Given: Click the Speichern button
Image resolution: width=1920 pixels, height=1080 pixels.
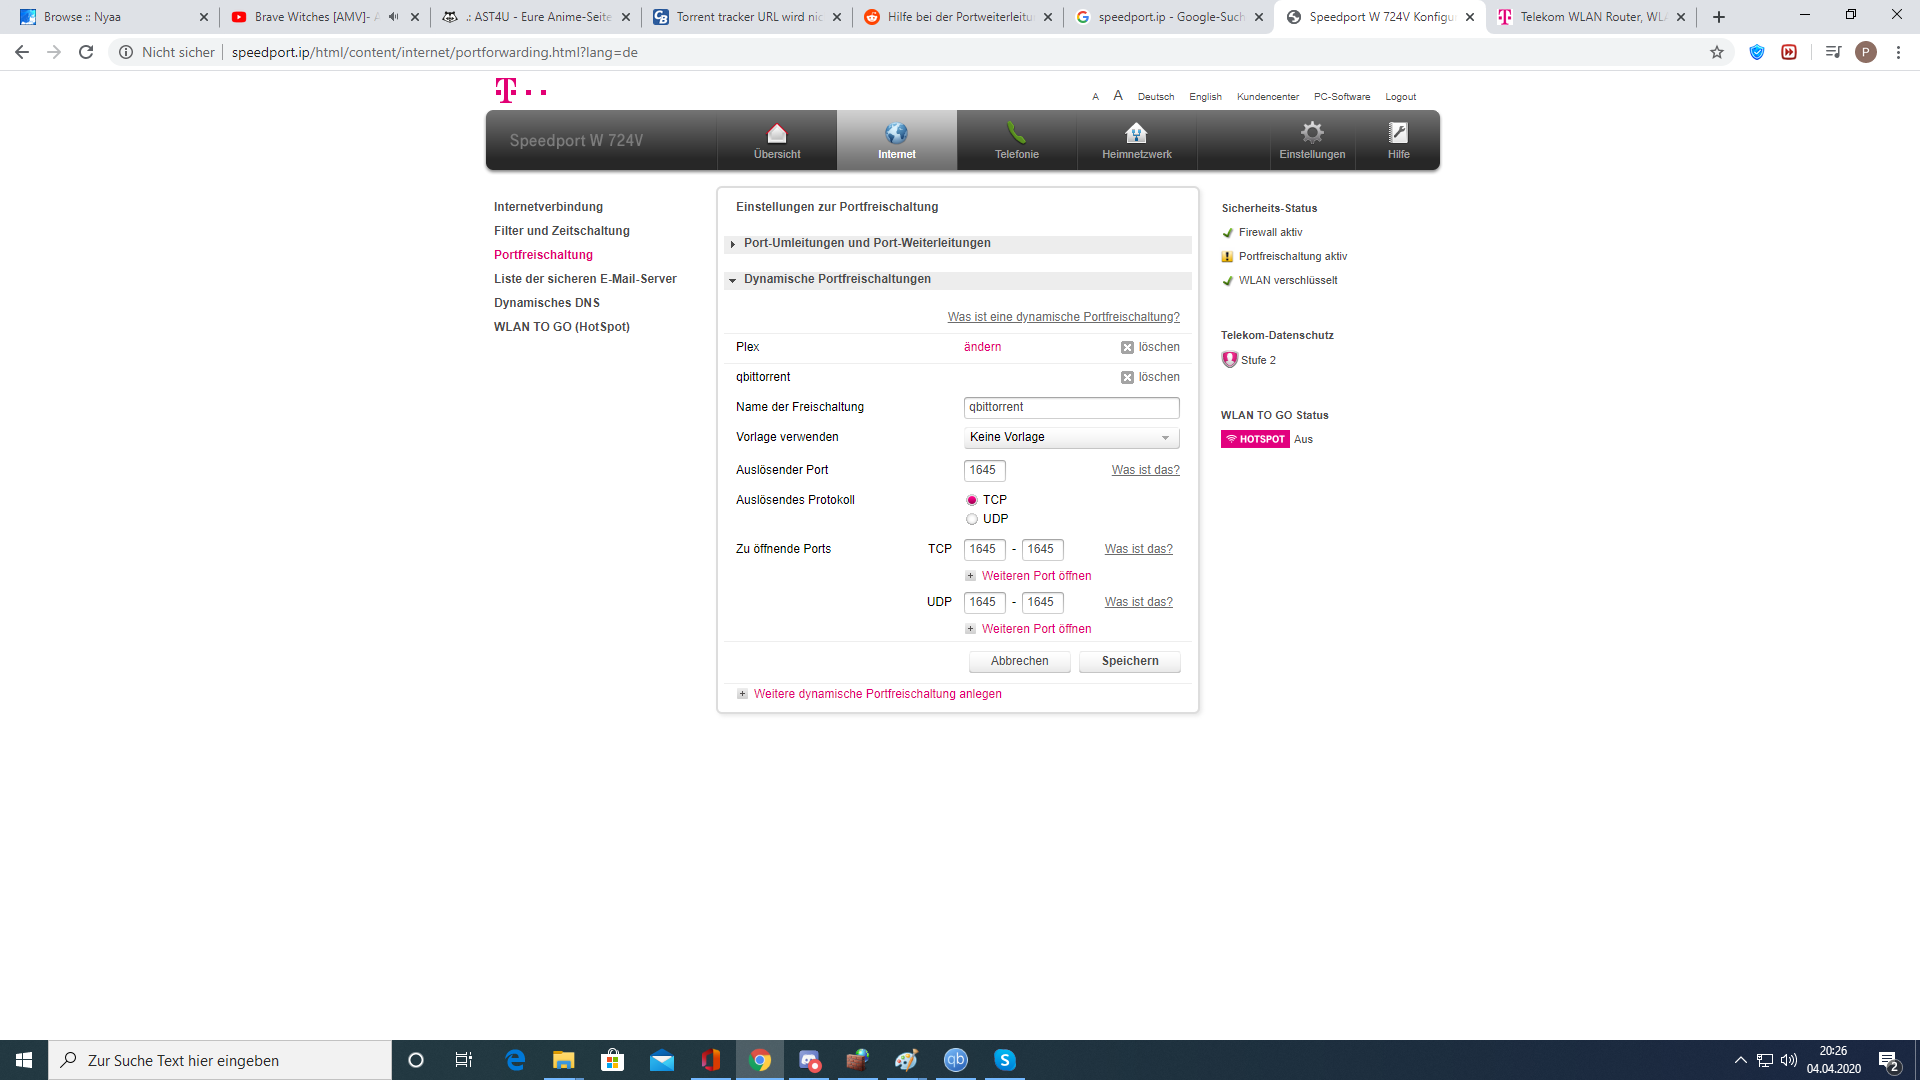Looking at the screenshot, I should pos(1129,661).
